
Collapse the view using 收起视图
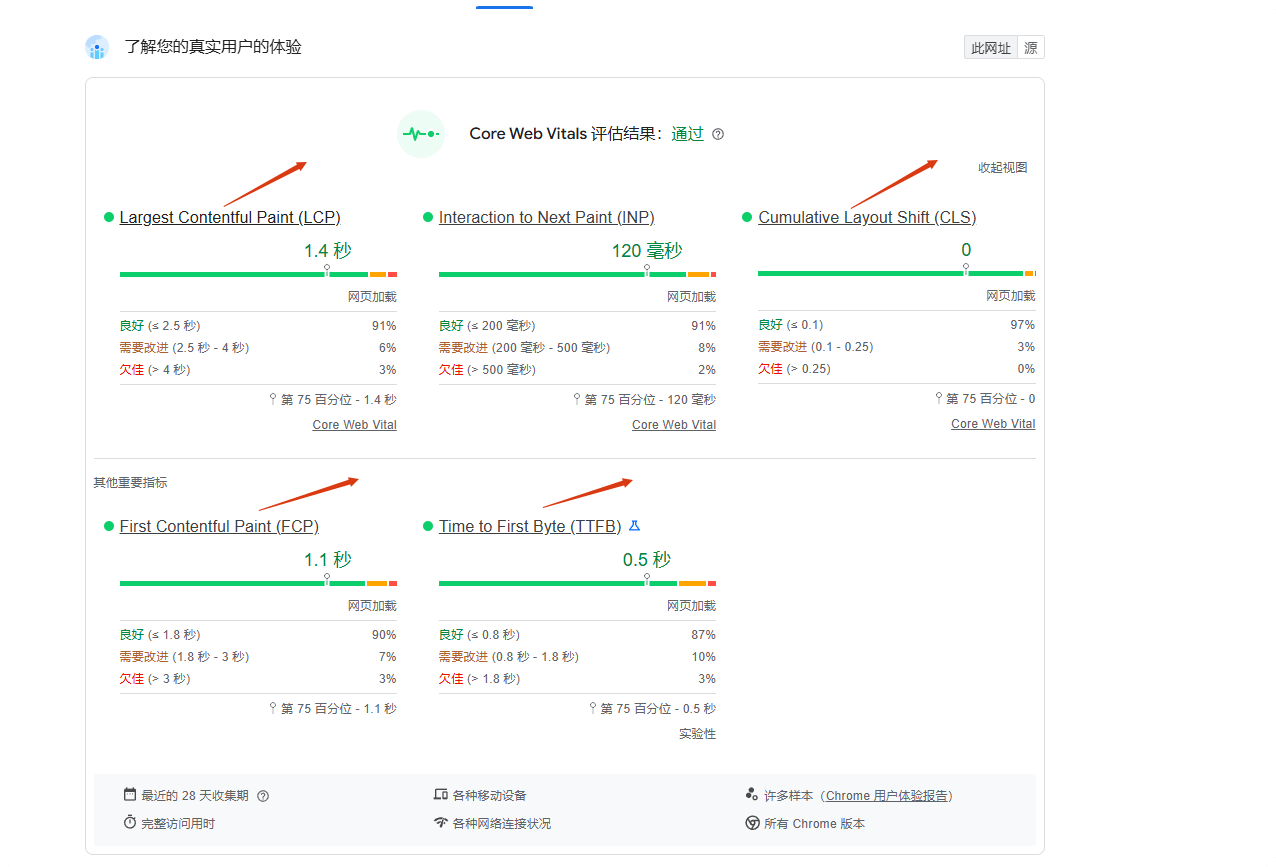click(x=1002, y=167)
